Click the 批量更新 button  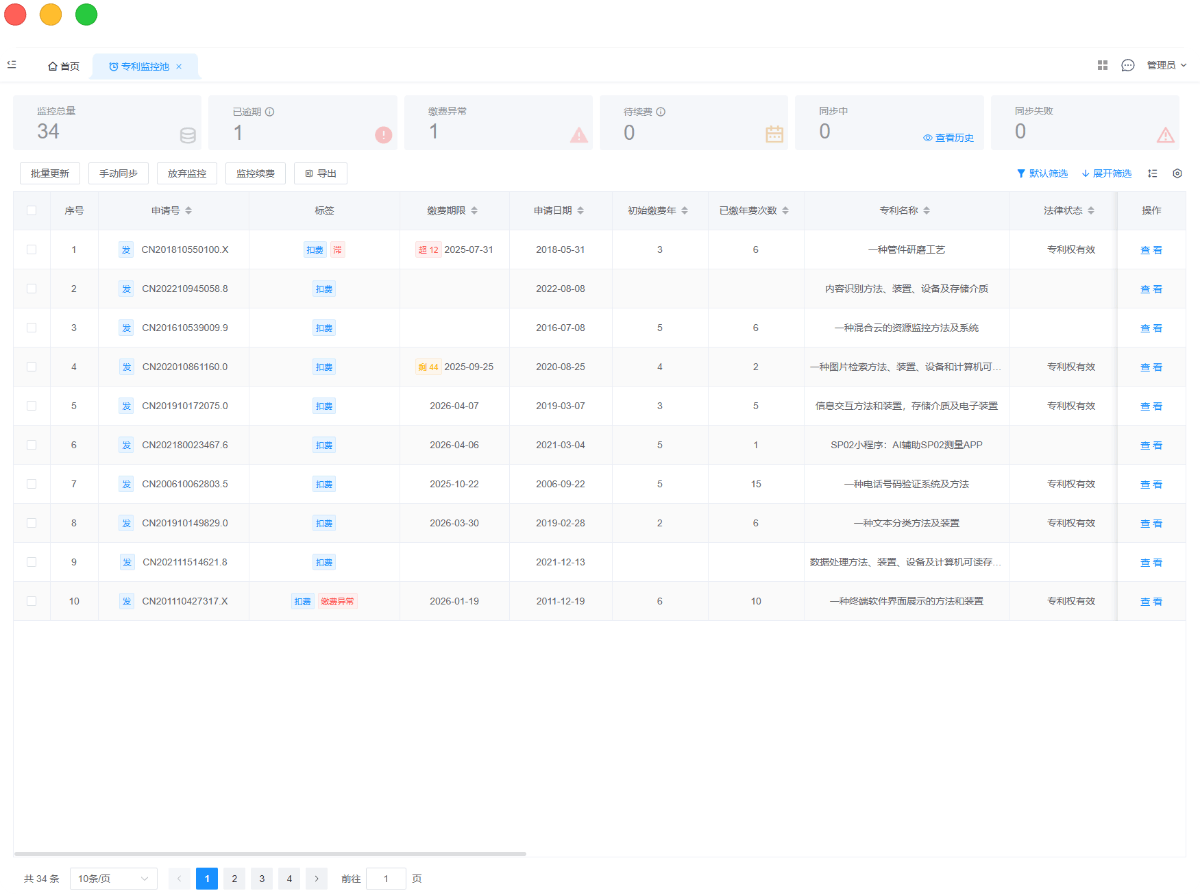coord(50,172)
